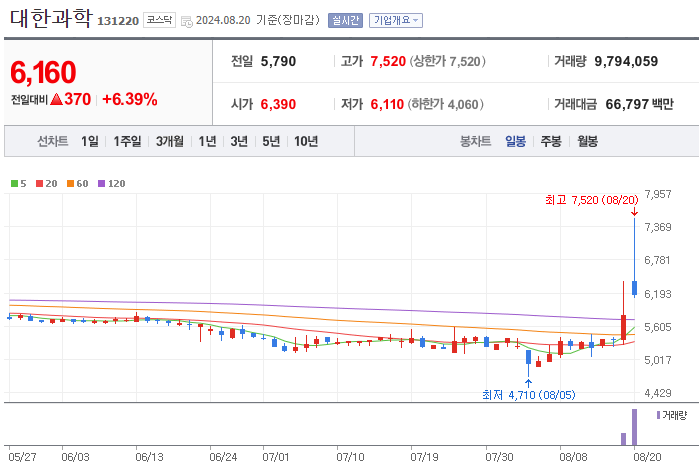Click the 하한가 4,060 lower limit text

tap(445, 104)
